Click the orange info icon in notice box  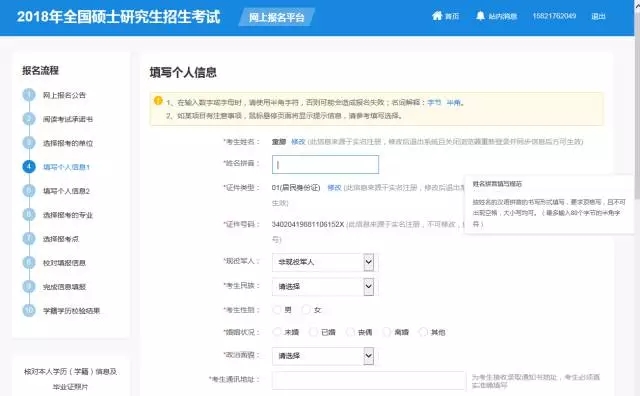pyautogui.click(x=158, y=100)
